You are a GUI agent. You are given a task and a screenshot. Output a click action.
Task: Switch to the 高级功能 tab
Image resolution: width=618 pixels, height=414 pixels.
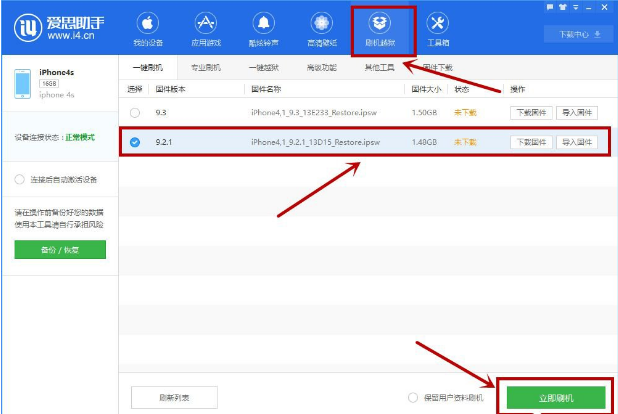coord(322,67)
